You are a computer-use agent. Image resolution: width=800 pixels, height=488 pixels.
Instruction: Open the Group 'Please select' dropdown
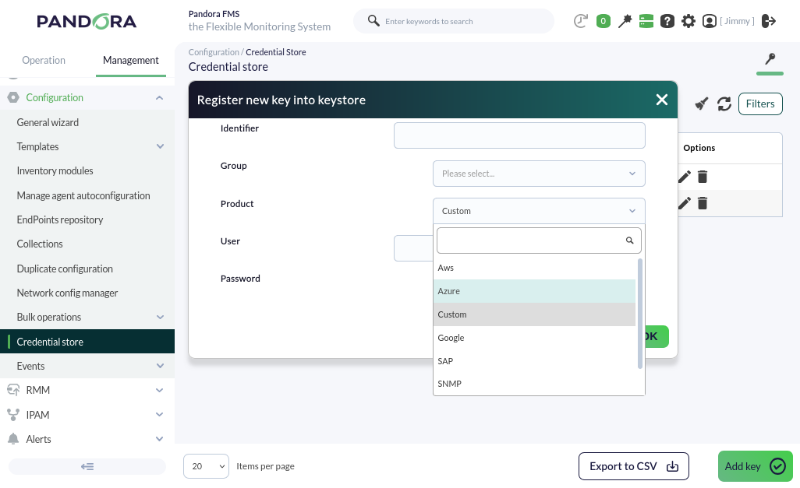click(x=539, y=174)
